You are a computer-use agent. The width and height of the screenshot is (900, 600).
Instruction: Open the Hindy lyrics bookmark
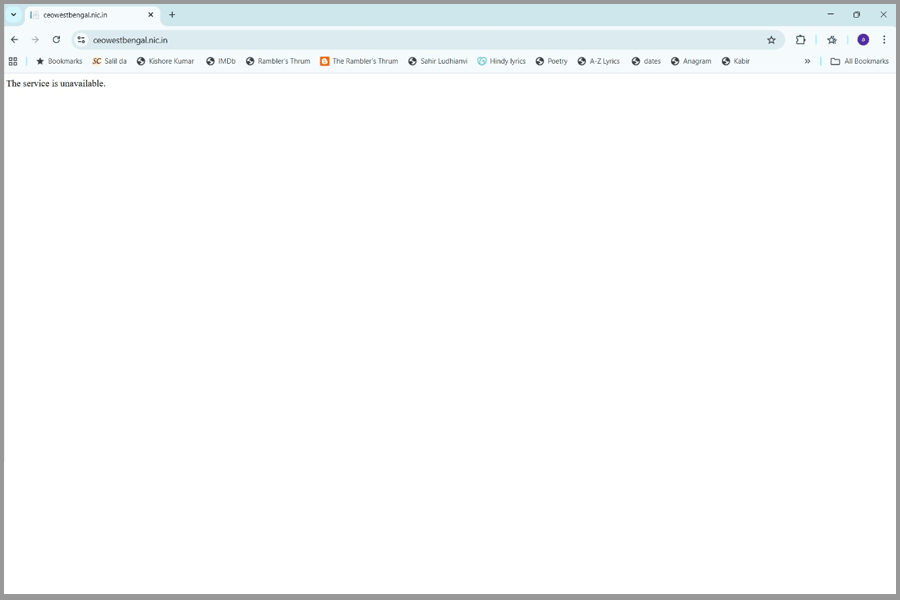(501, 61)
